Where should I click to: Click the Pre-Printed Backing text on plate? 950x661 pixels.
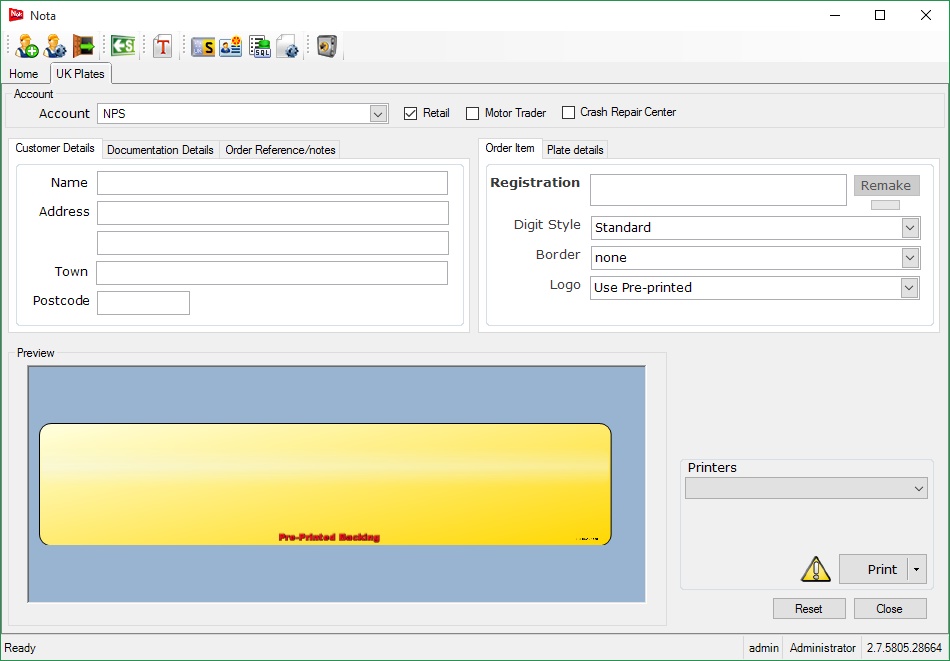pos(329,537)
